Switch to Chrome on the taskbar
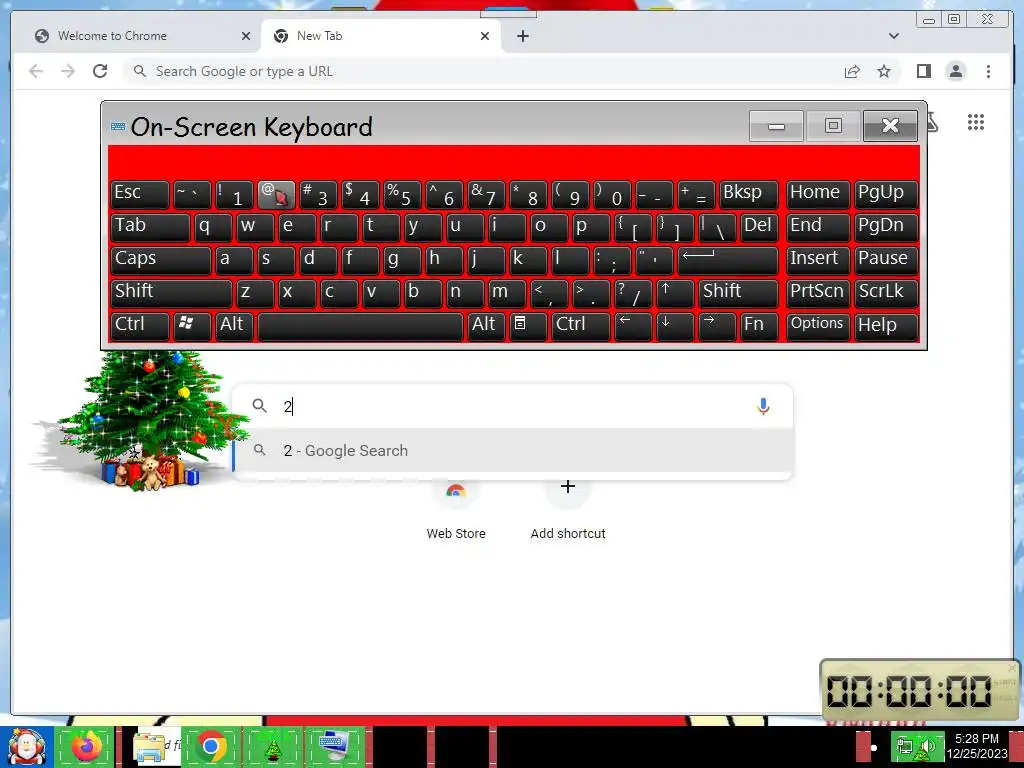 click(210, 746)
